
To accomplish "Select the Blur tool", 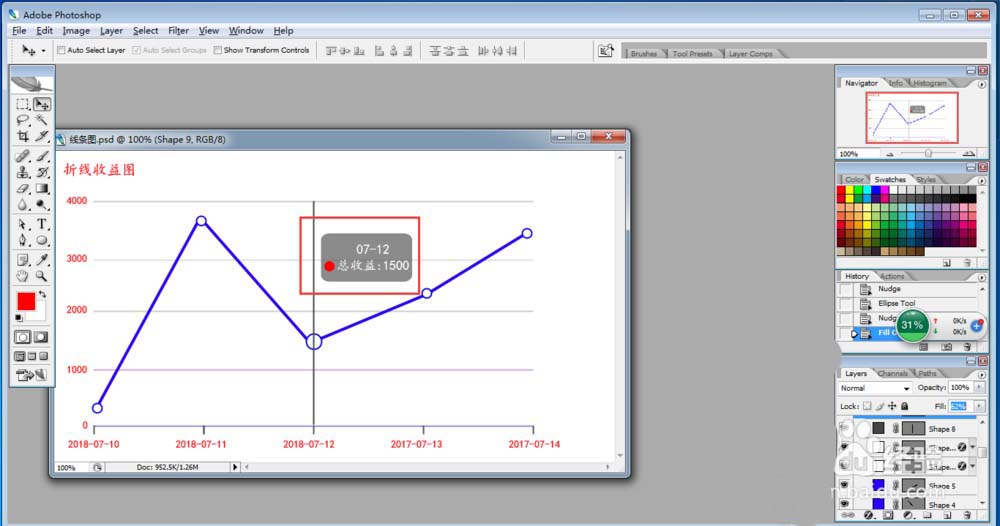I will [x=22, y=205].
